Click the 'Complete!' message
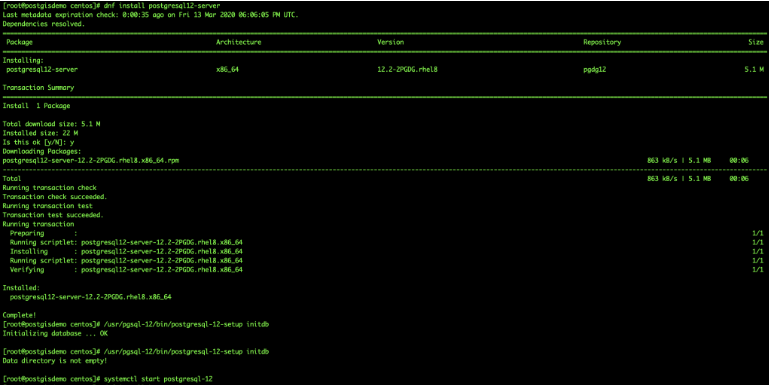 [x=19, y=315]
